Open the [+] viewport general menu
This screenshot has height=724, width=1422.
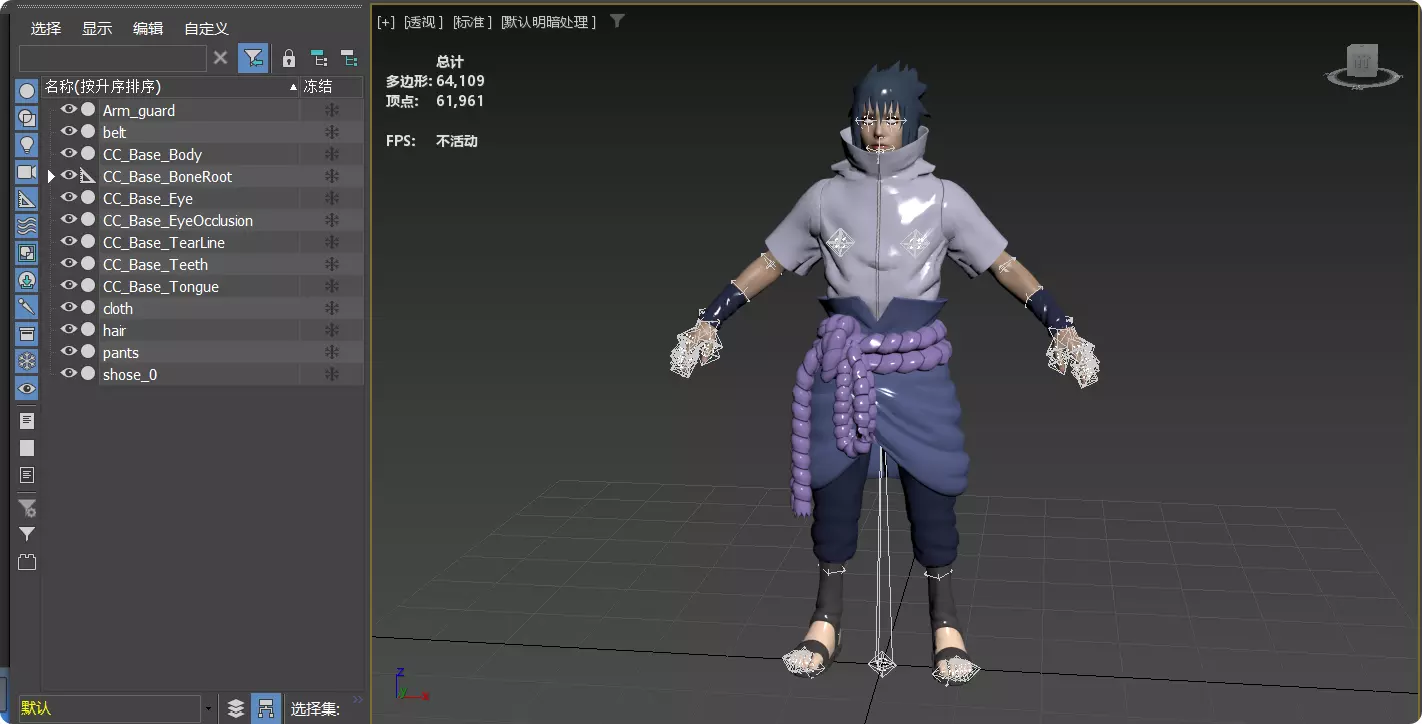coord(386,22)
